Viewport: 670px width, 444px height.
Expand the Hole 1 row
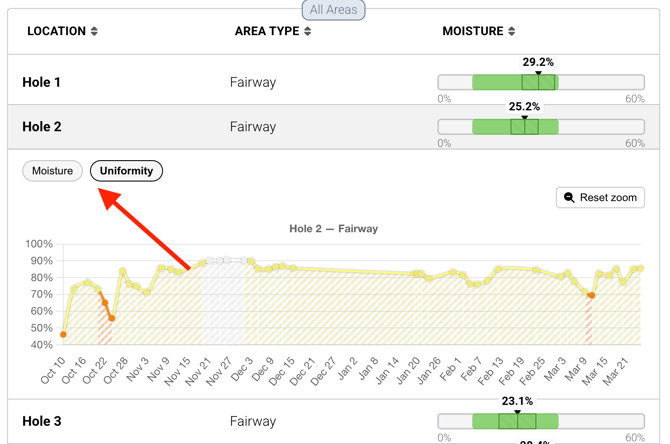(x=42, y=82)
